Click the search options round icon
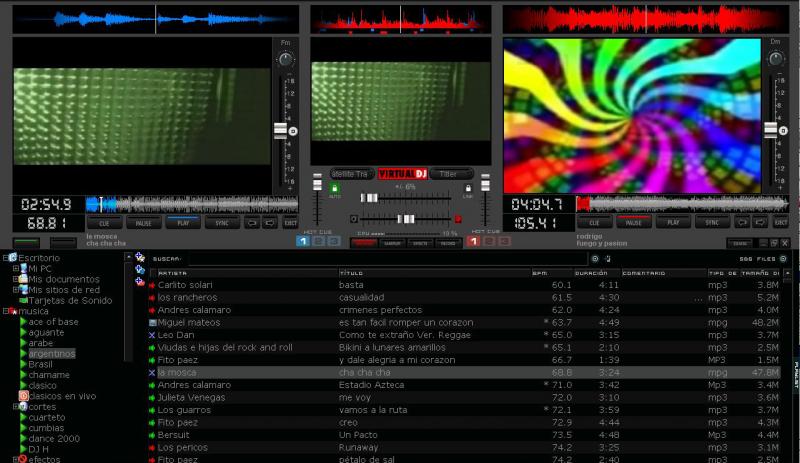 coord(595,259)
